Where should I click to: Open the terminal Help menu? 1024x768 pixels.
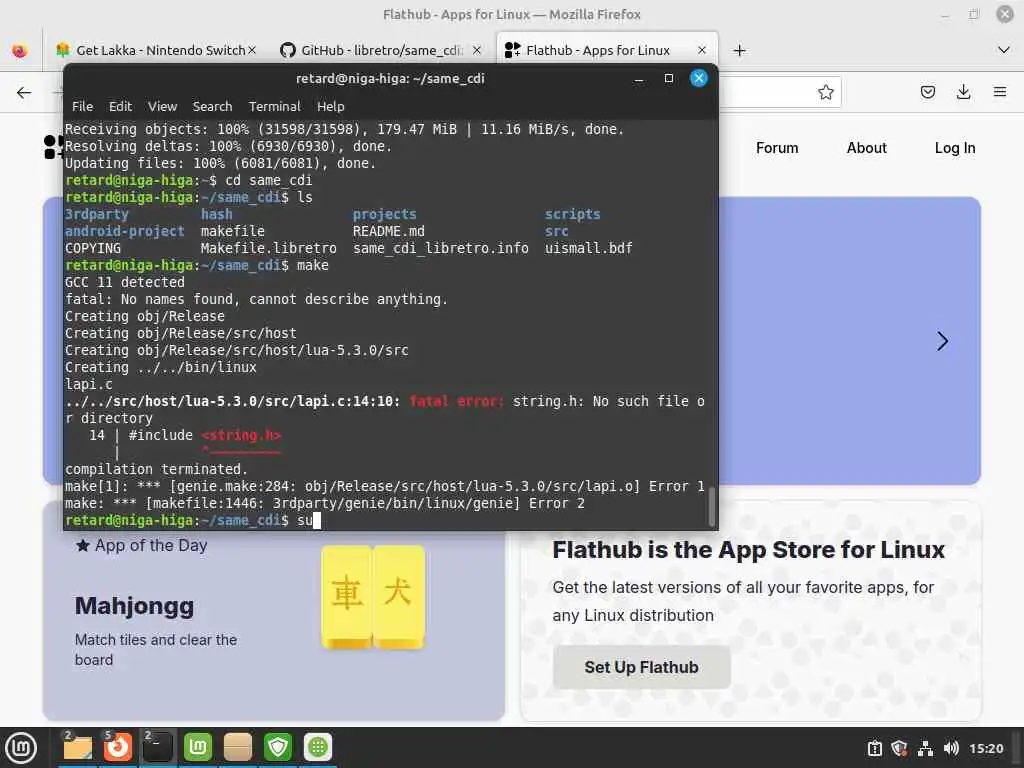coord(330,106)
